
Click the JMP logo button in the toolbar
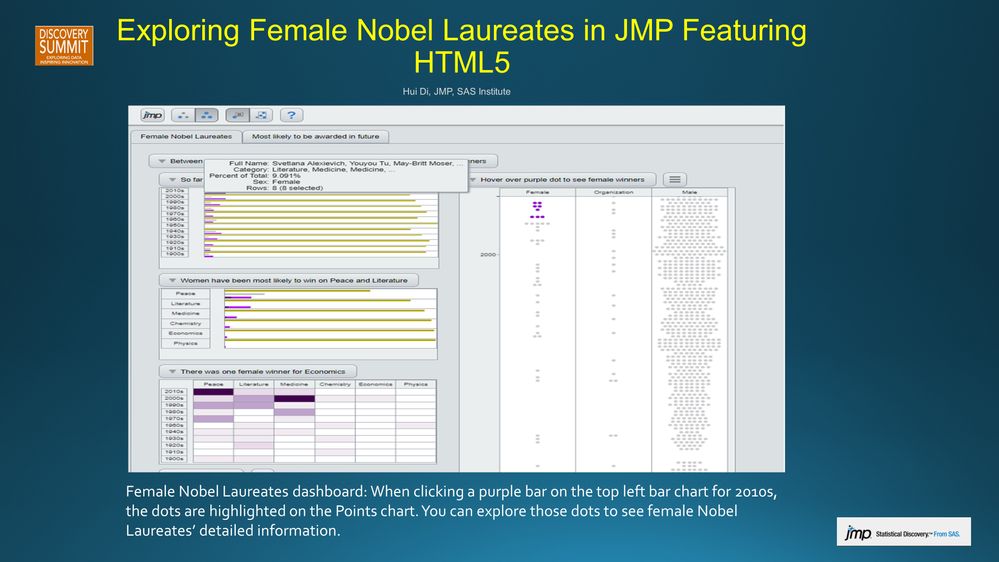[152, 115]
